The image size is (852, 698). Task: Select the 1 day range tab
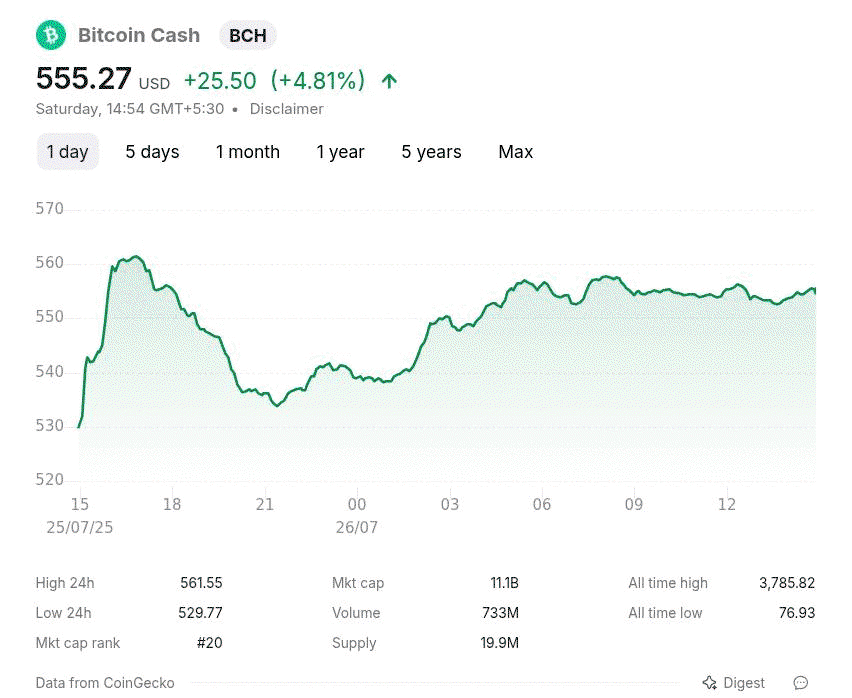67,152
